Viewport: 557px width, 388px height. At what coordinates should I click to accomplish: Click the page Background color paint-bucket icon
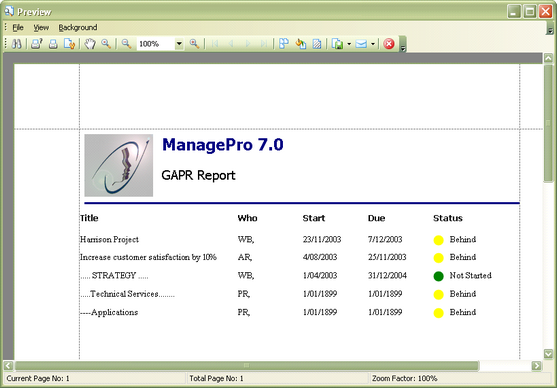pyautogui.click(x=301, y=44)
